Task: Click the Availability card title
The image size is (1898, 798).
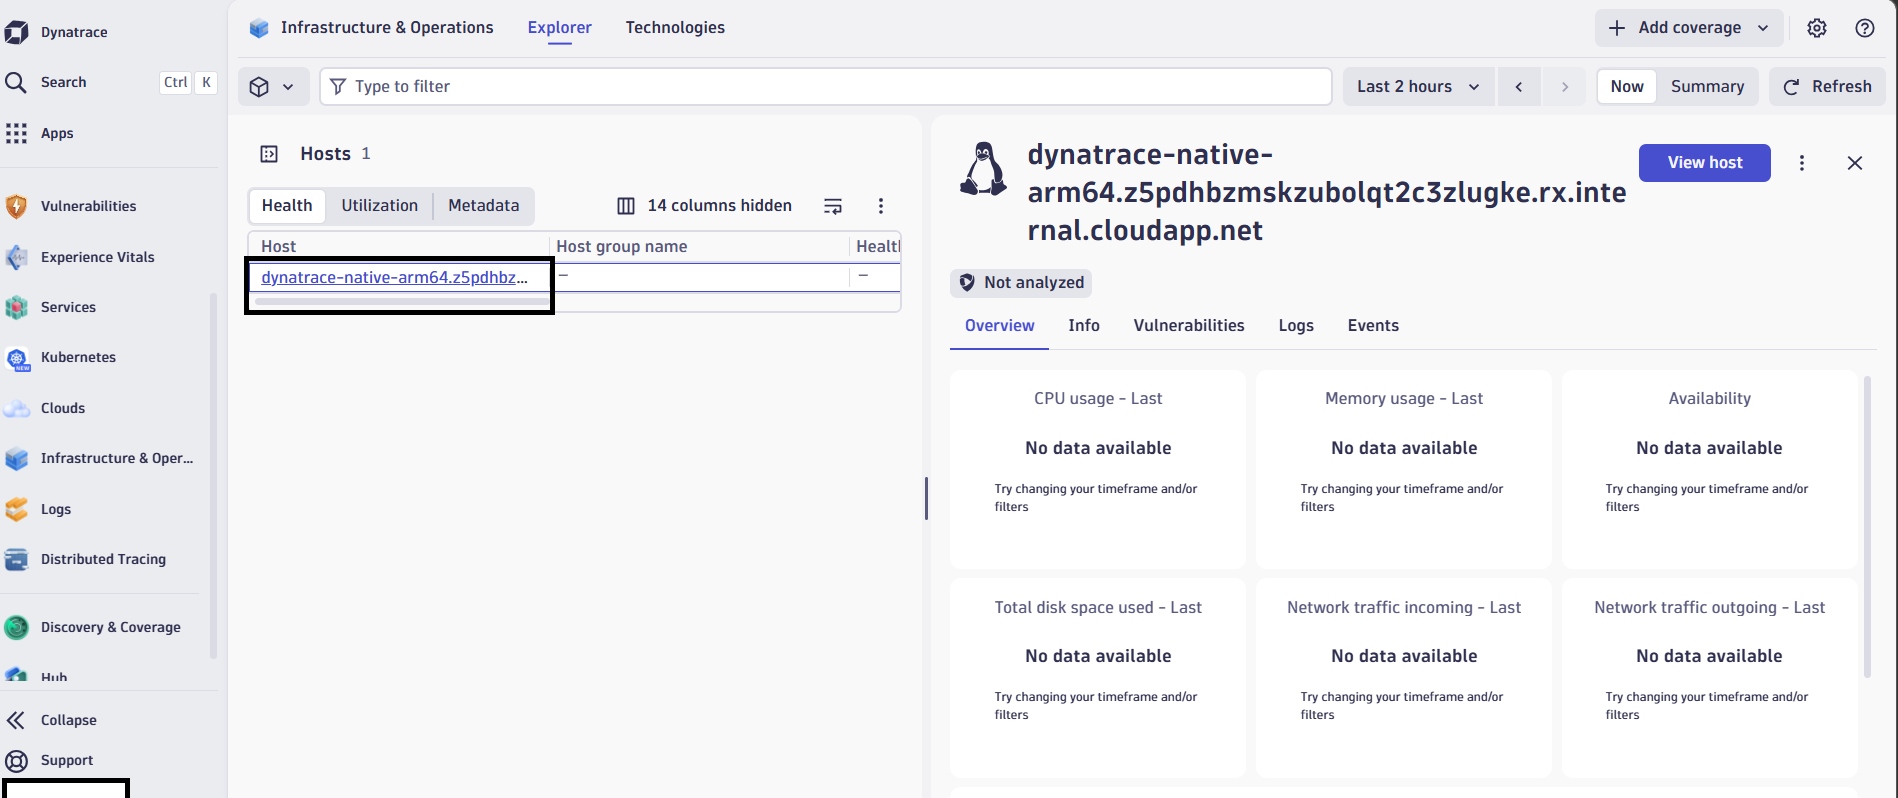Action: [1710, 398]
